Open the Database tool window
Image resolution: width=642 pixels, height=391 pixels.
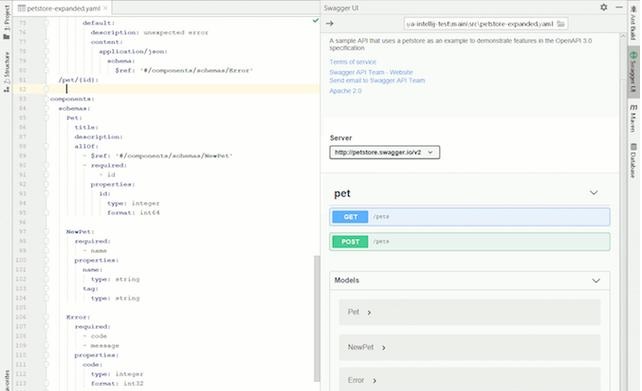click(633, 160)
